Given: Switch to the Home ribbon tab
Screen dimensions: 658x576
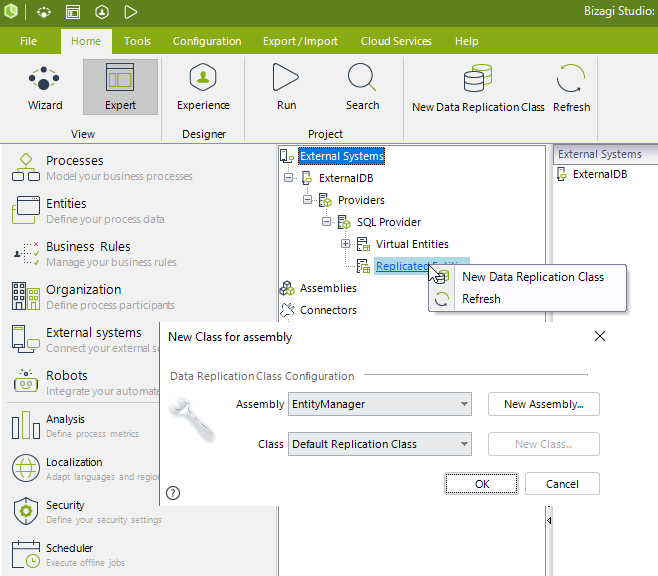Looking at the screenshot, I should click(86, 41).
